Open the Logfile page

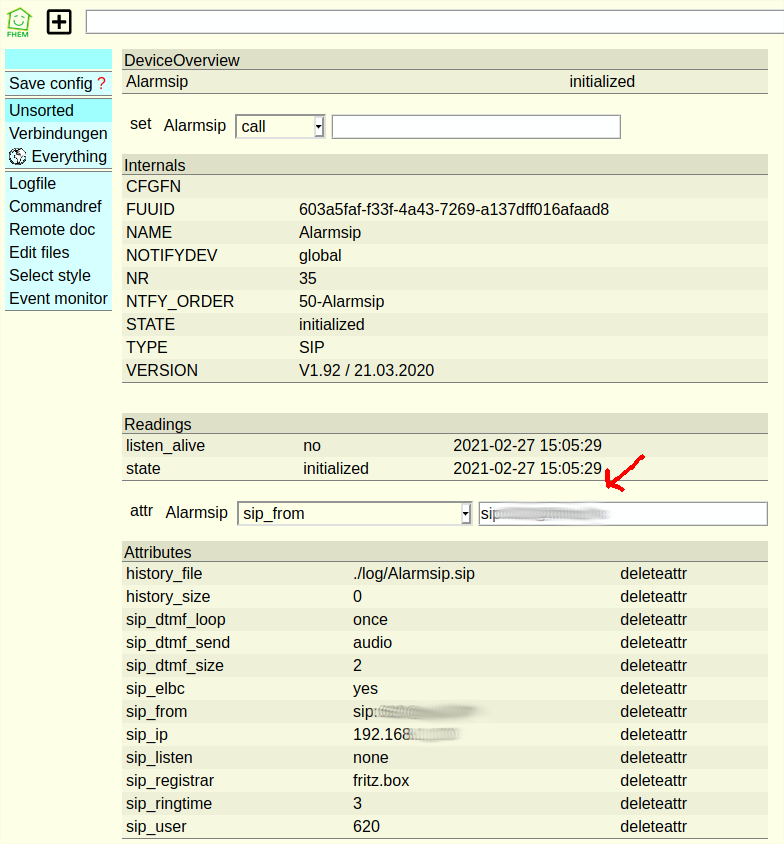pos(33,184)
